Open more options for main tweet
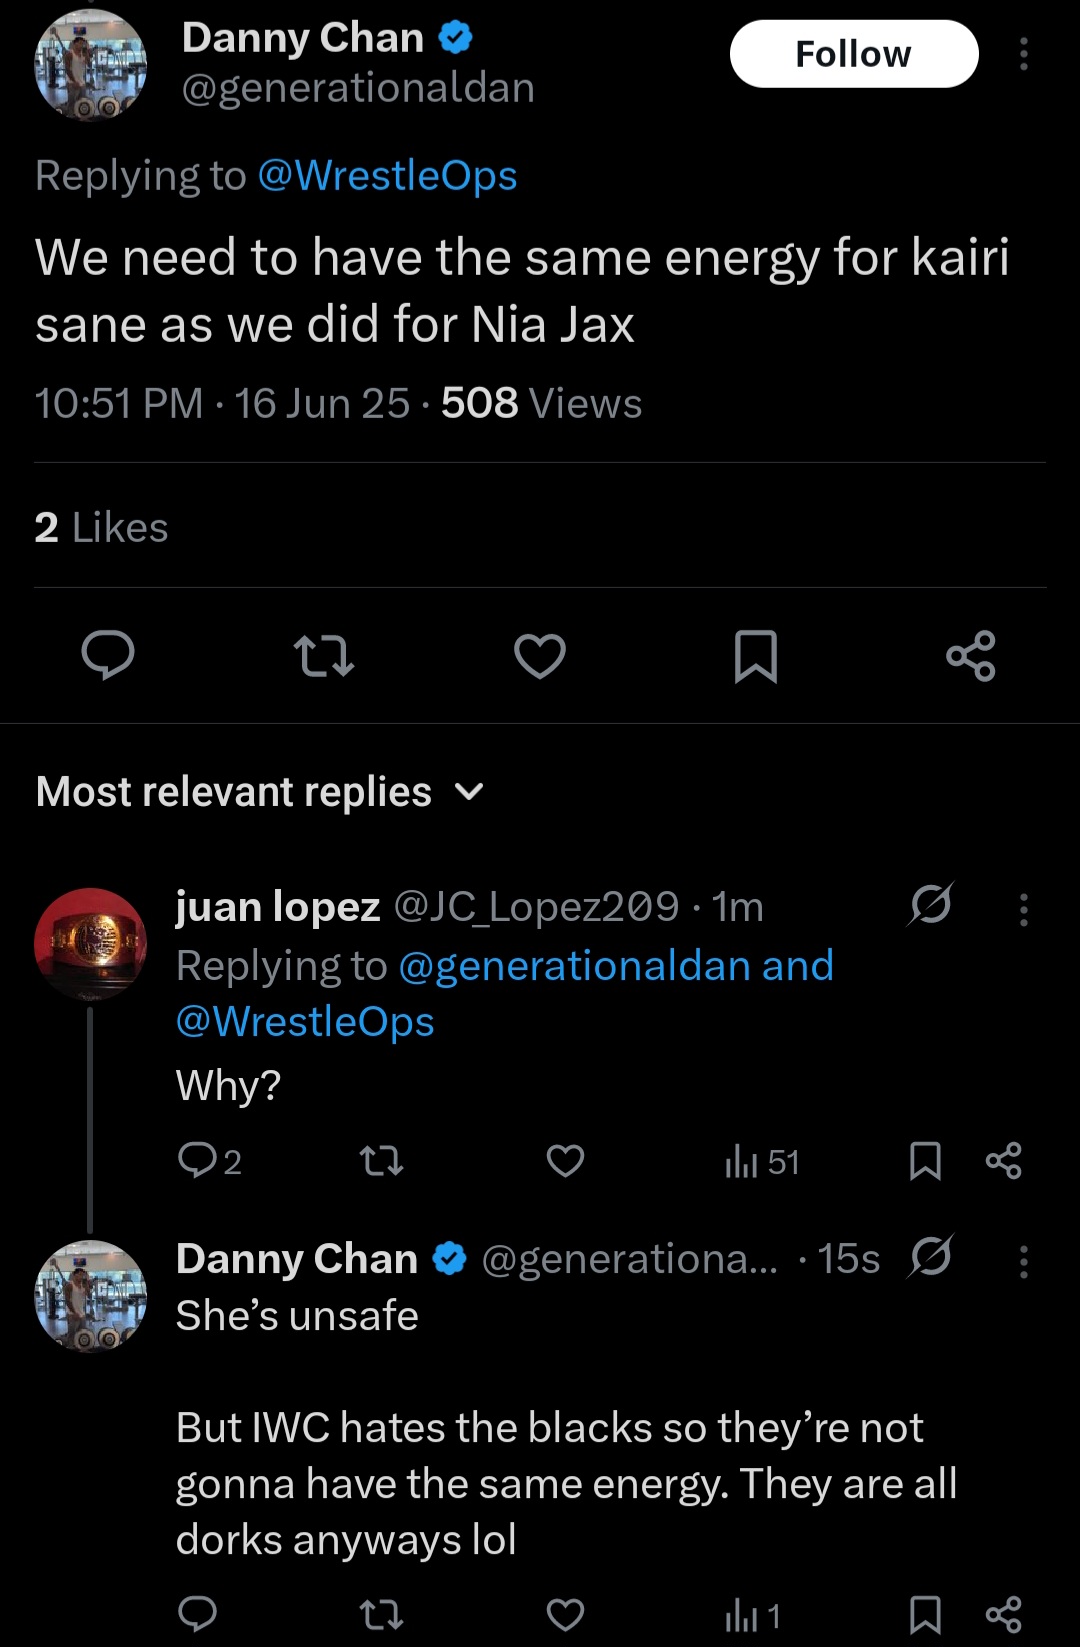 tap(1023, 54)
